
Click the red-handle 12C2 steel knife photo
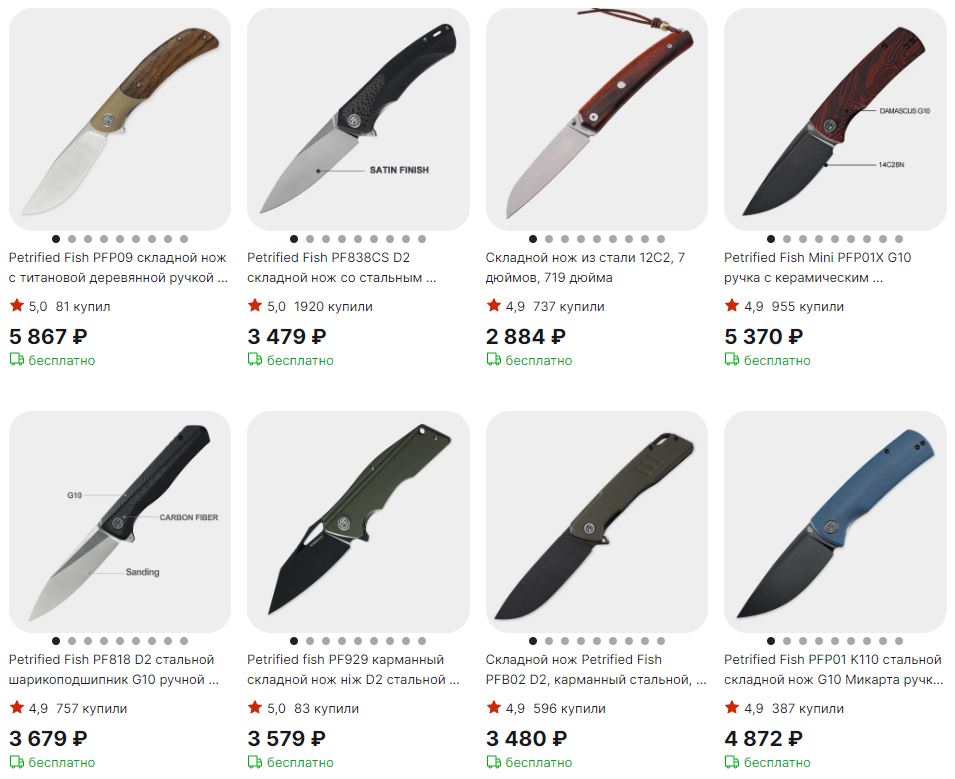click(597, 119)
